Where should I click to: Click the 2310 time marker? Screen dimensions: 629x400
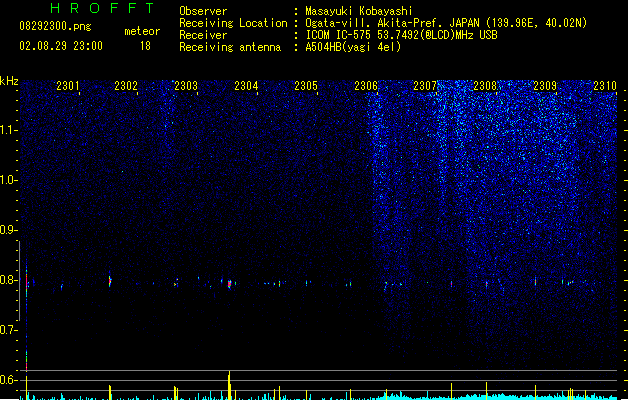tap(605, 86)
